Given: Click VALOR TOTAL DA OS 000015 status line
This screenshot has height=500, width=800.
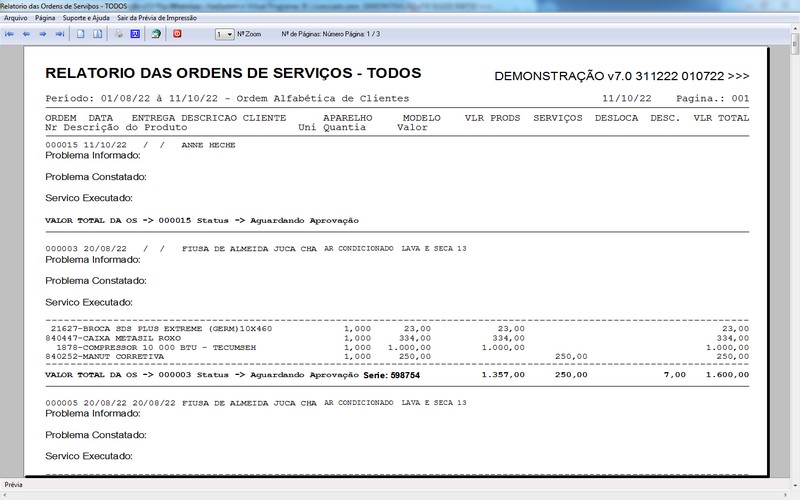Looking at the screenshot, I should click(202, 220).
